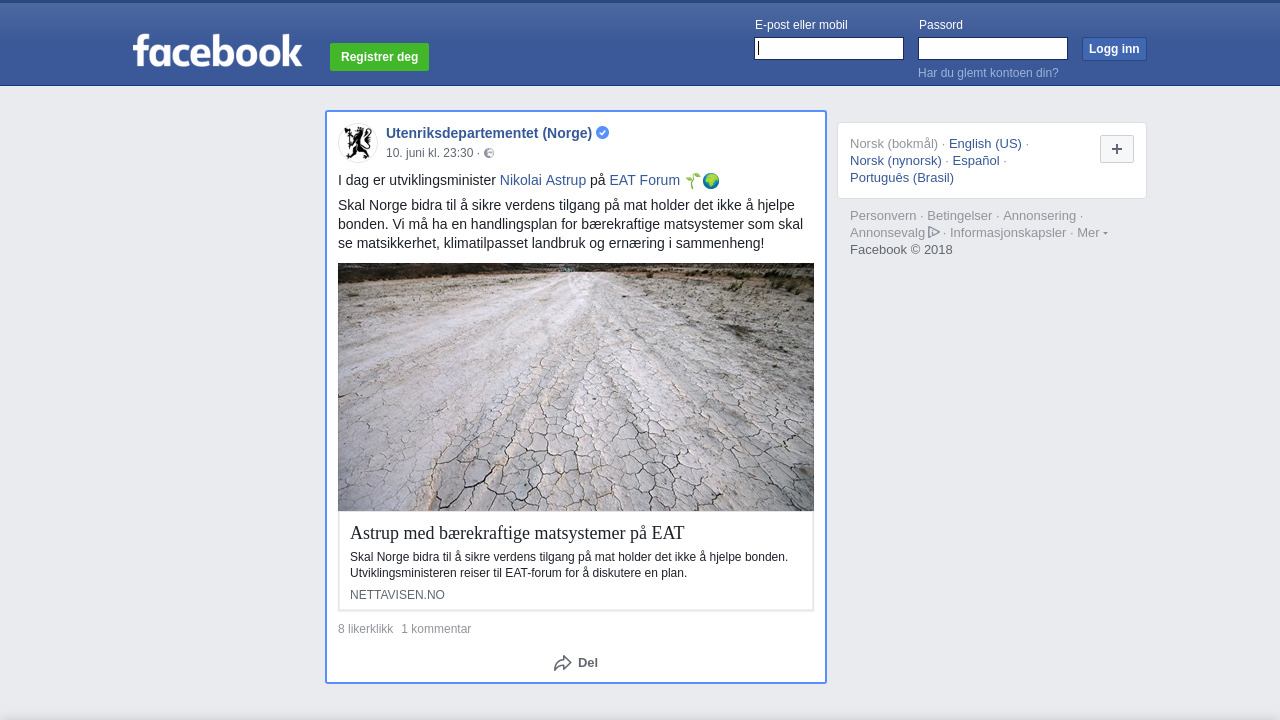Switch language to Norsk (nynorsk)
1280x720 pixels.
pyautogui.click(x=896, y=161)
